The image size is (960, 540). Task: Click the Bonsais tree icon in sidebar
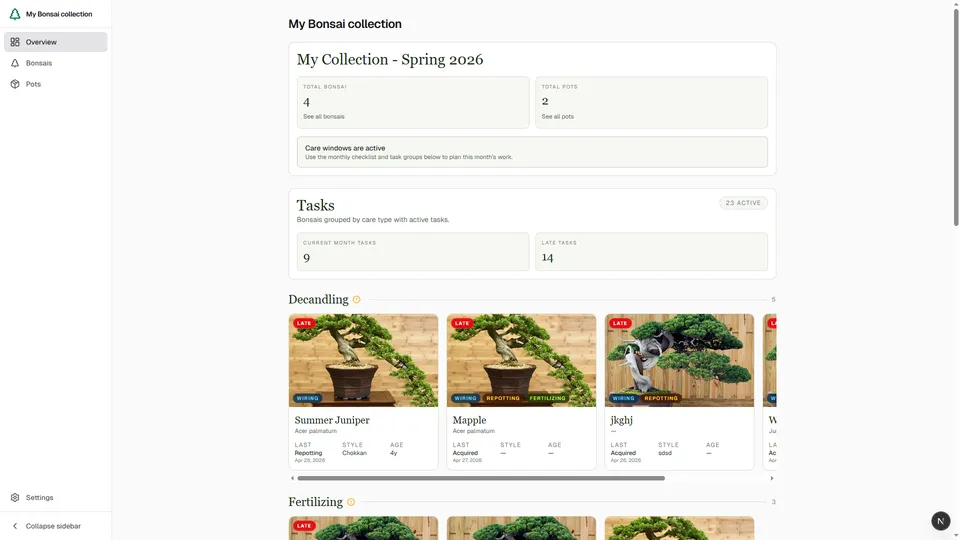(x=15, y=63)
